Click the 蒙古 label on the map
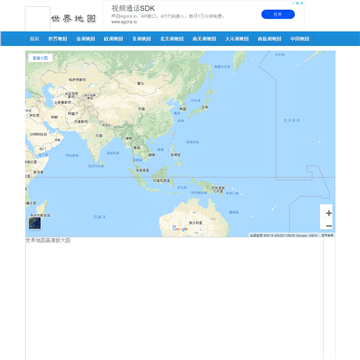Screen dimensions: 360x360 pos(140,83)
